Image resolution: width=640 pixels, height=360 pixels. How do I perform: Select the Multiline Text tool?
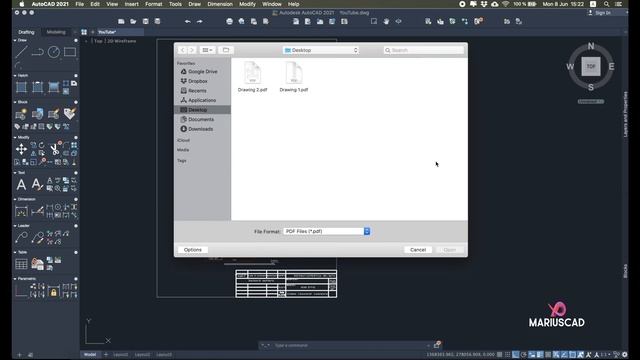[21, 184]
